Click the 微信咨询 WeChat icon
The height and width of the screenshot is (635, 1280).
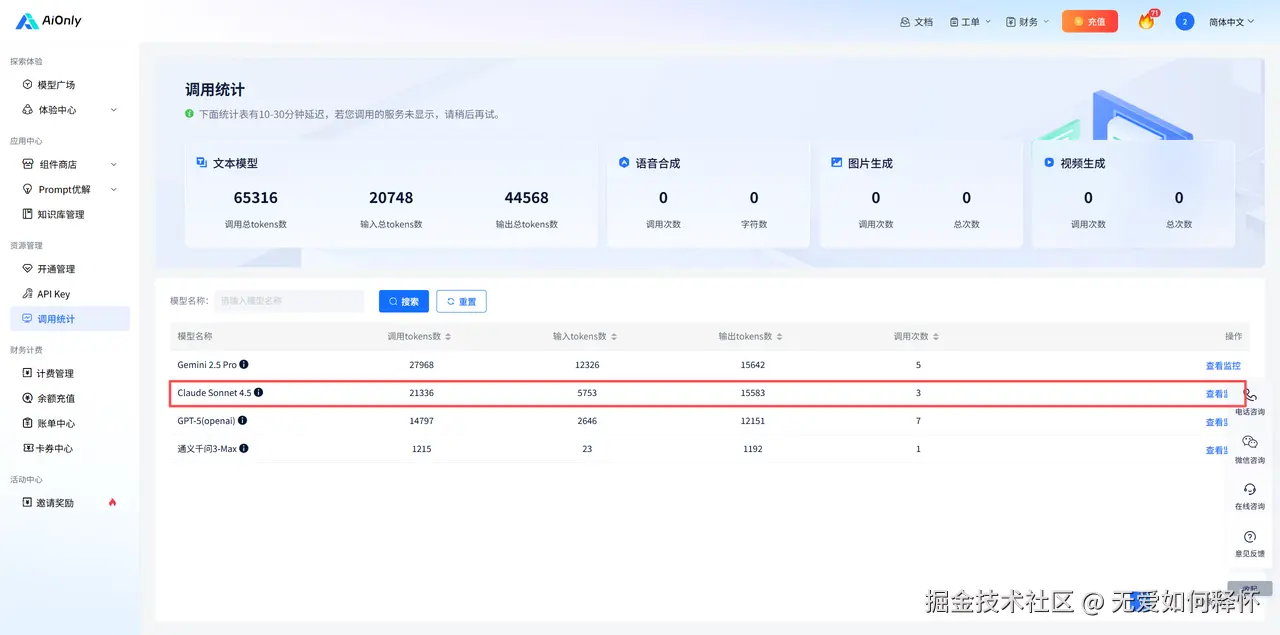click(x=1250, y=442)
